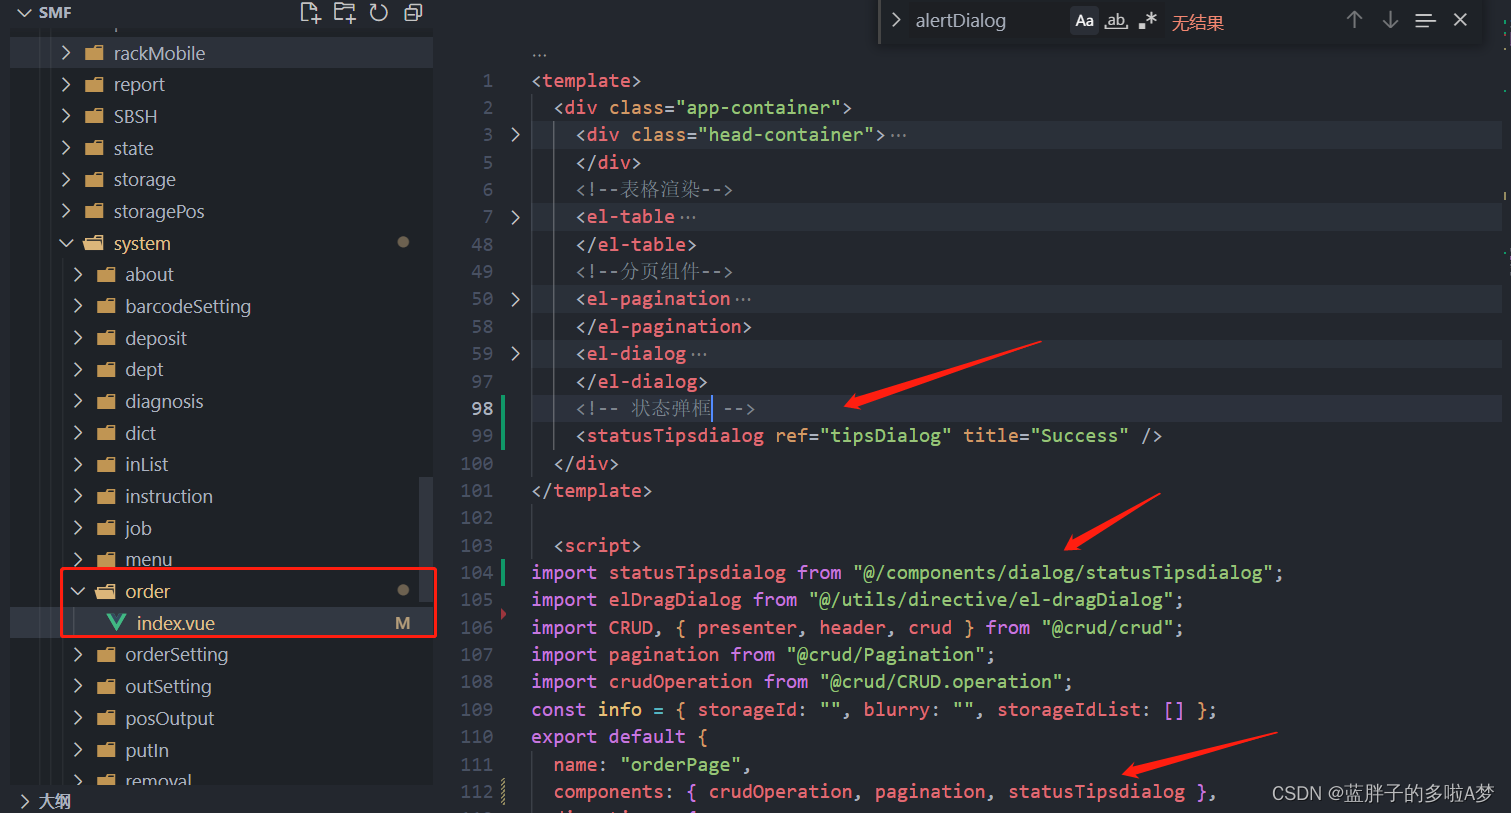1511x813 pixels.
Task: Collapse the SMF root section
Action: (x=25, y=13)
